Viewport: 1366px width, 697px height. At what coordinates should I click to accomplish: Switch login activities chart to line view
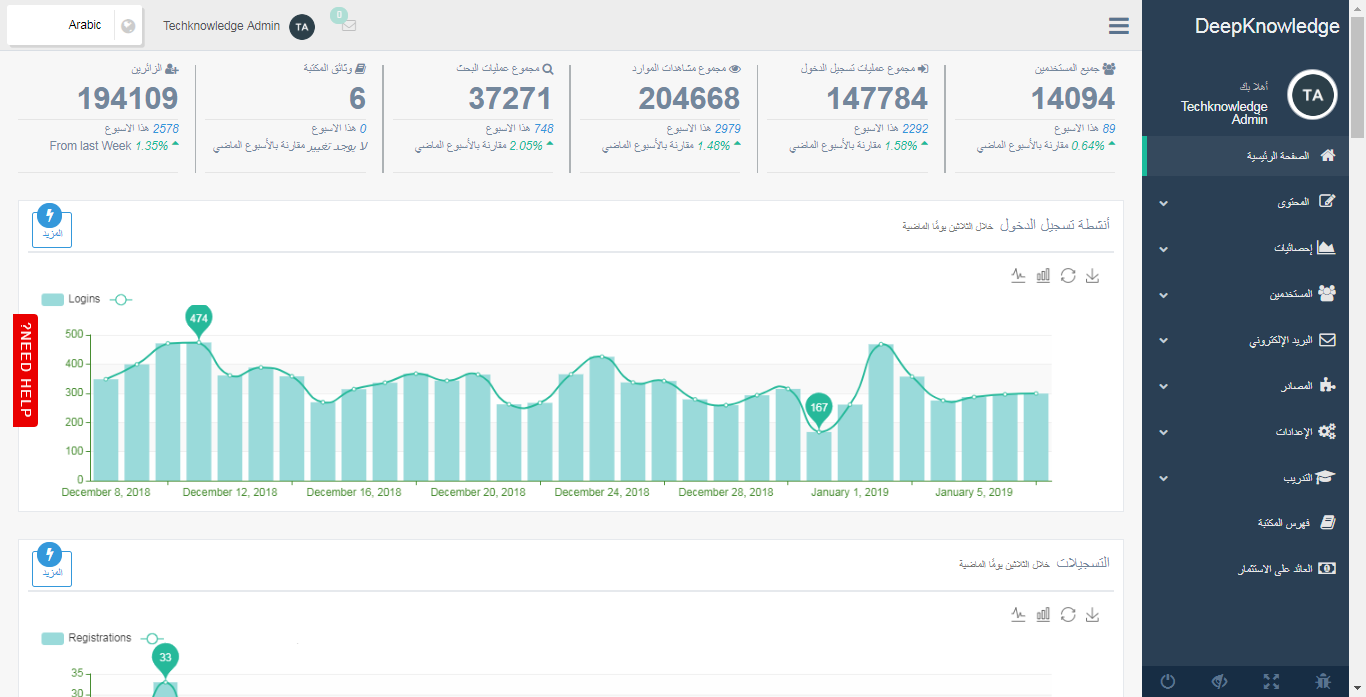[1018, 276]
